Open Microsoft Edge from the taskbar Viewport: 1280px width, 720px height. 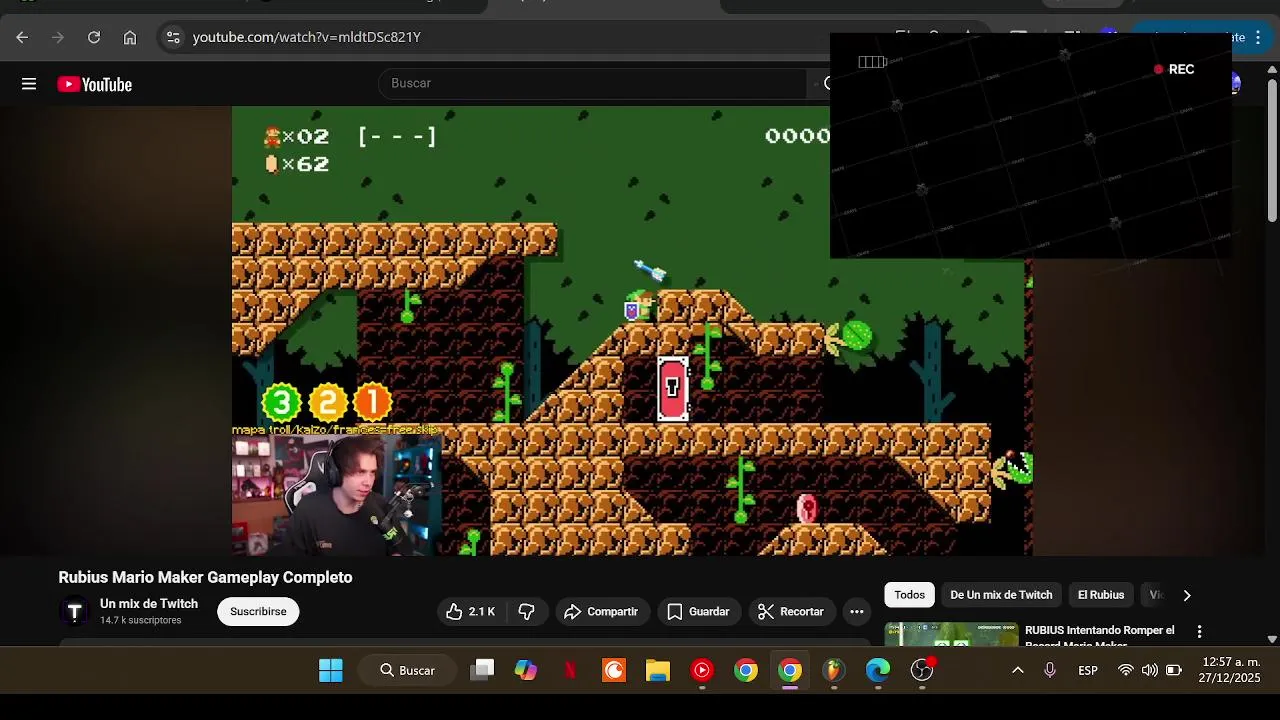878,670
